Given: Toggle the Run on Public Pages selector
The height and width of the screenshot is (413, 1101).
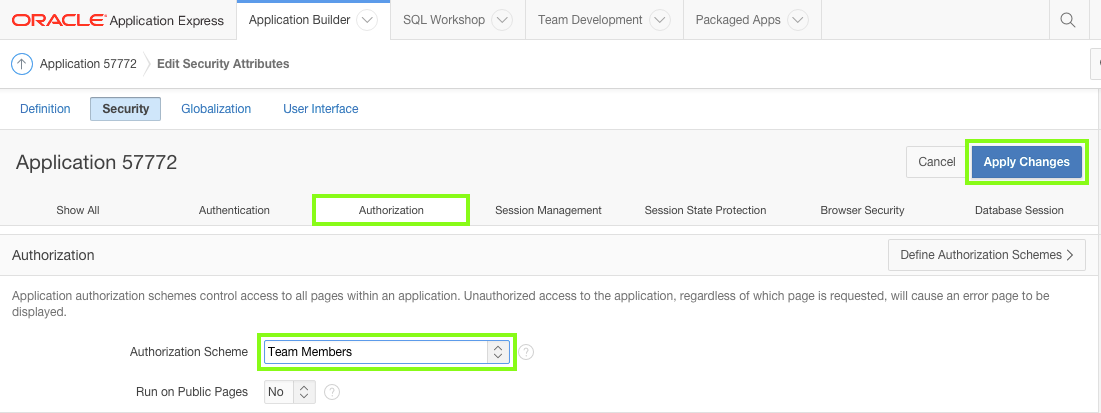Looking at the screenshot, I should tap(290, 392).
